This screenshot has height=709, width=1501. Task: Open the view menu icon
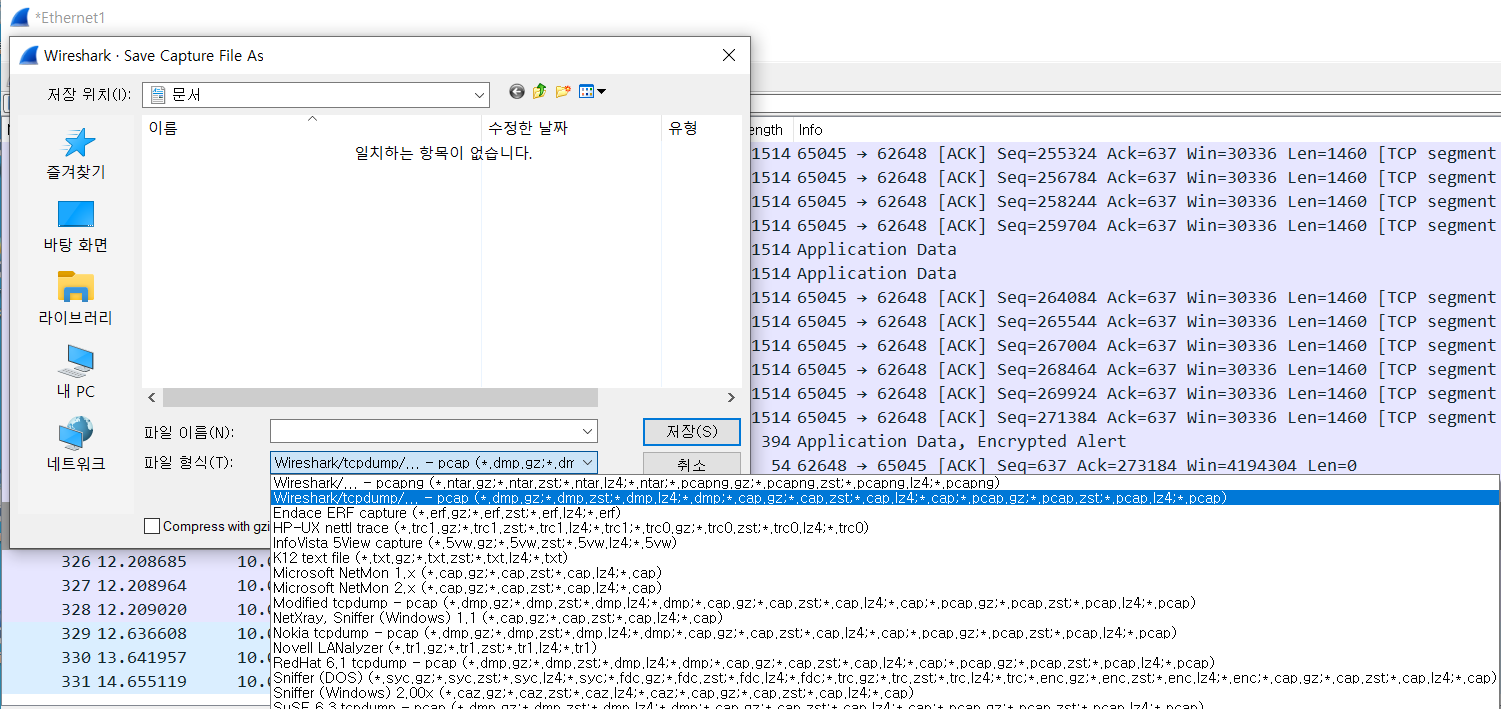(592, 92)
